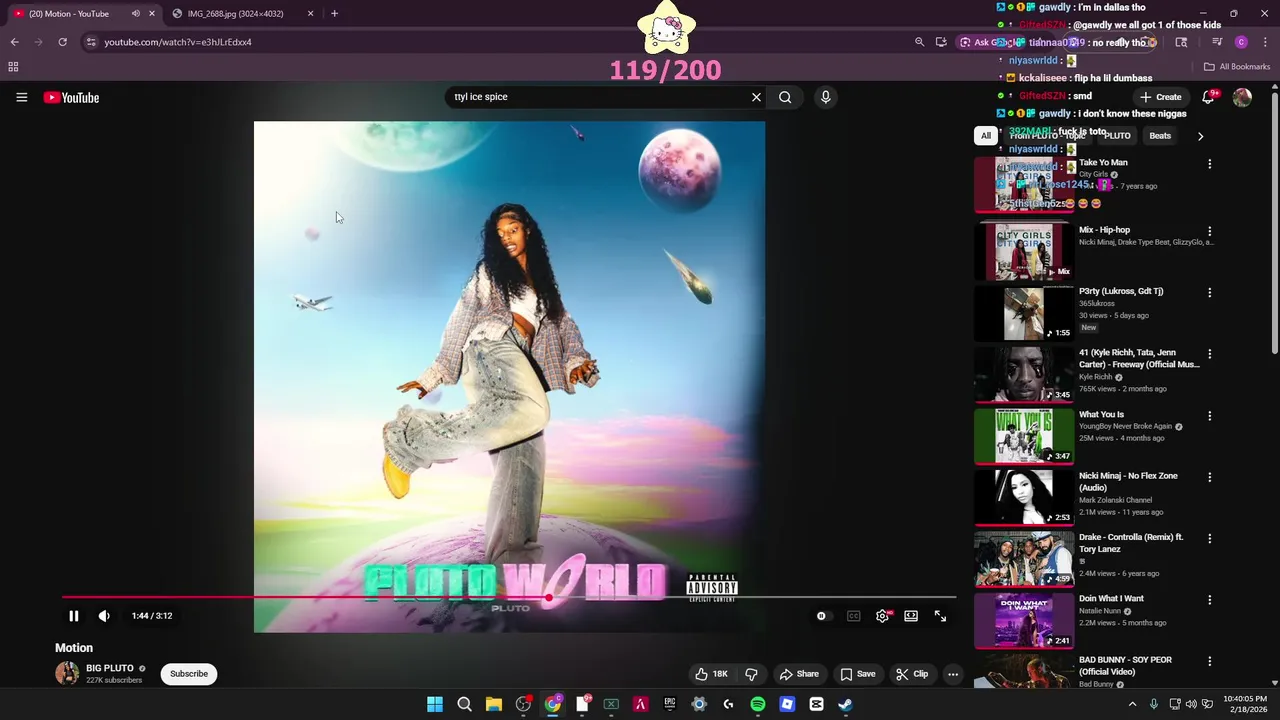Open options for the BAD BUNNY SOY PEOR video
1280x720 pixels.
pos(1209,661)
